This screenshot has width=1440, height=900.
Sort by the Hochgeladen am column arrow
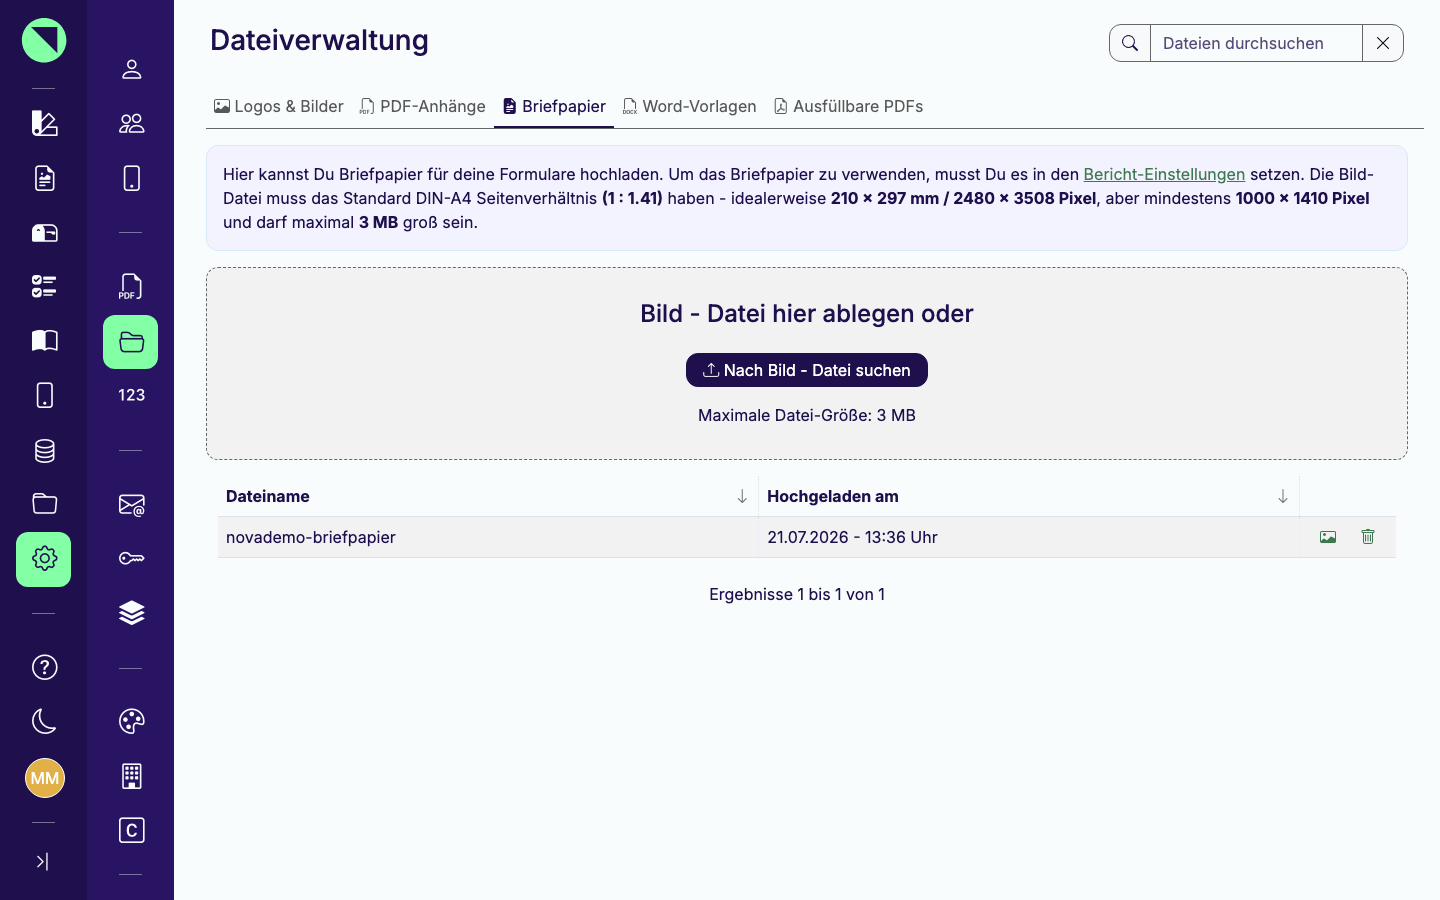click(1283, 496)
